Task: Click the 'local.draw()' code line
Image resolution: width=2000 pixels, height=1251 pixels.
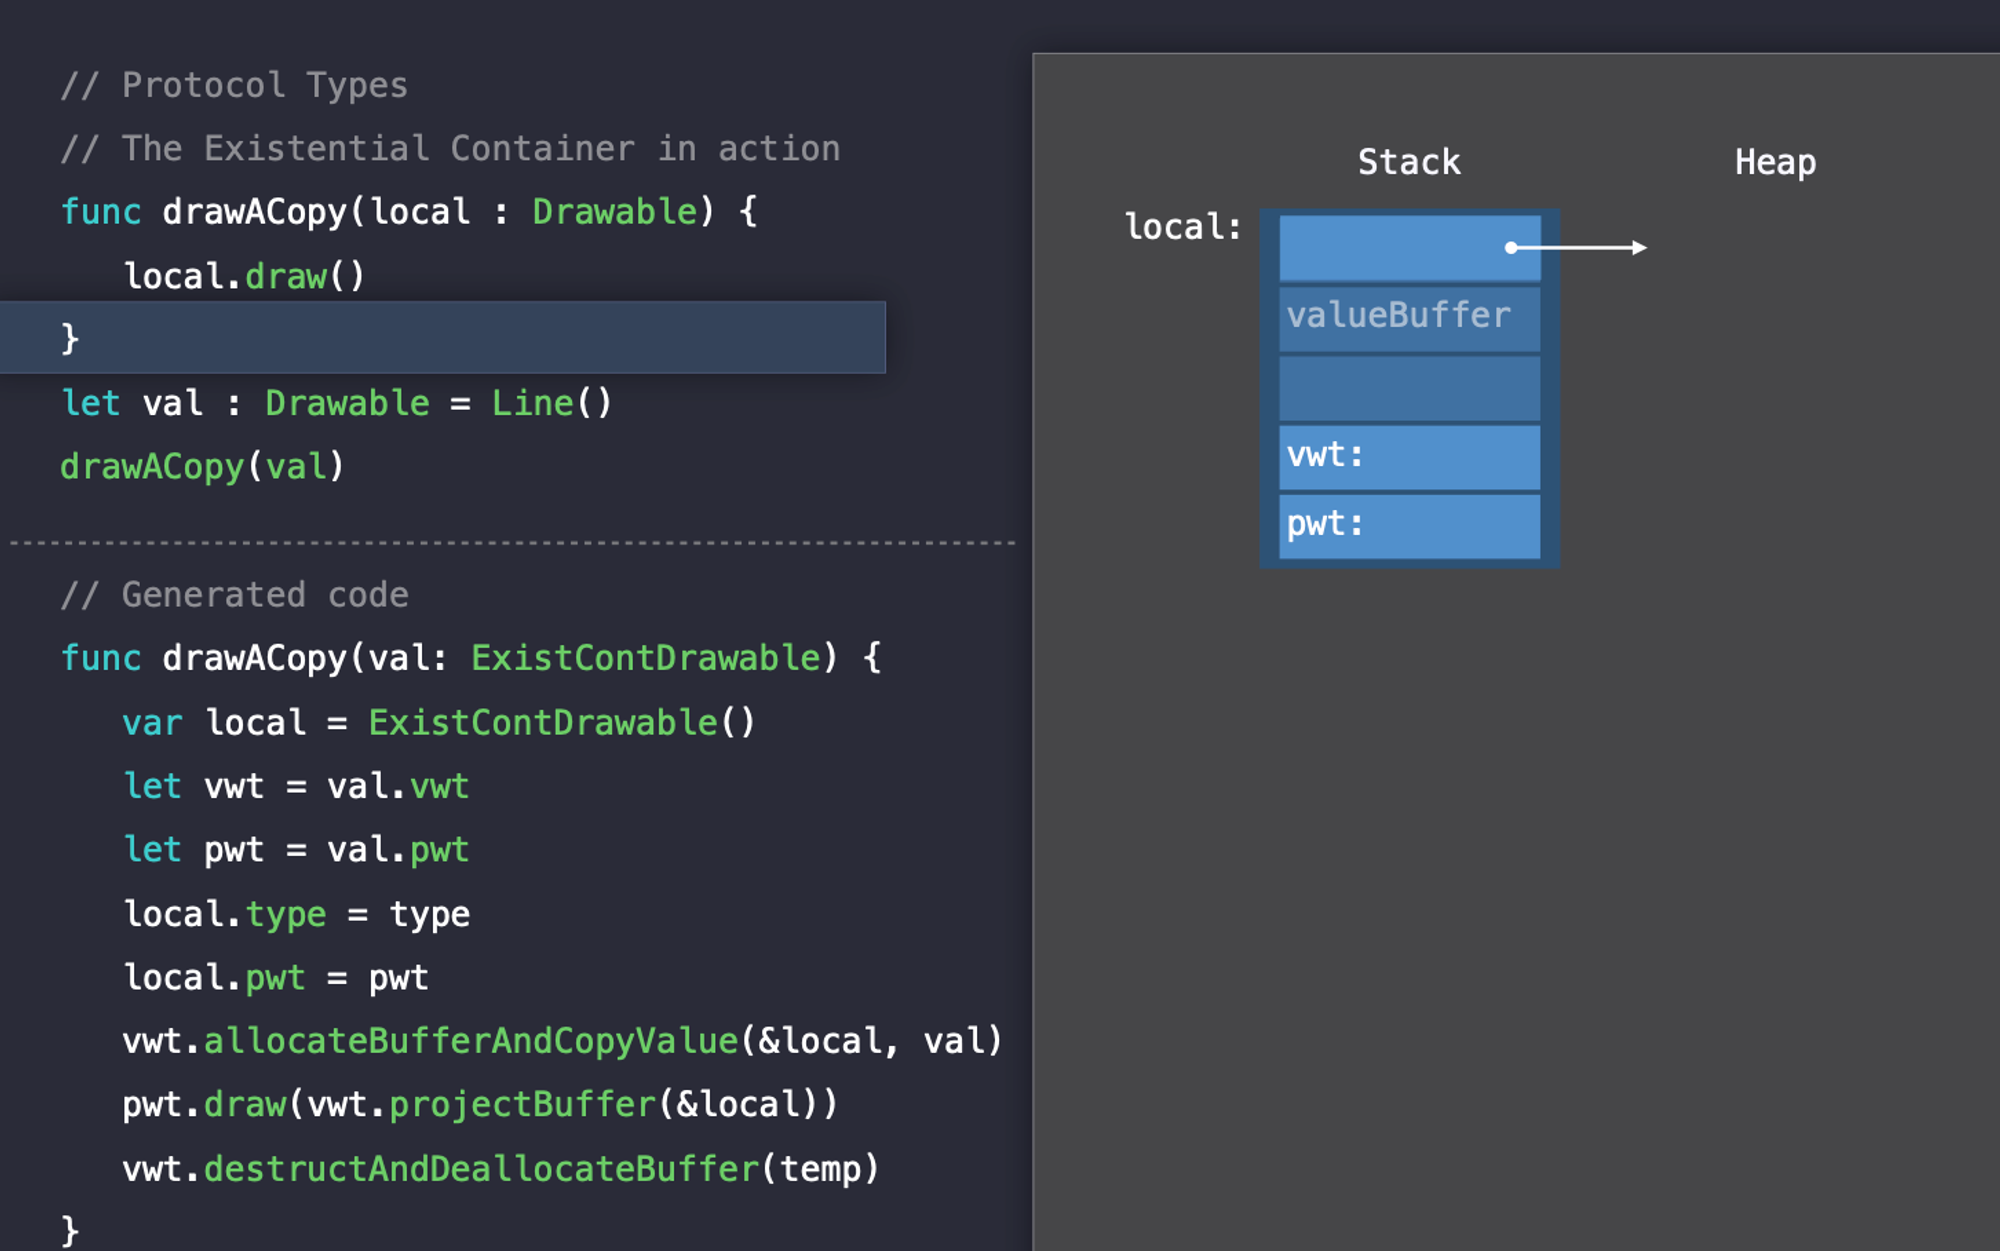Action: [244, 275]
